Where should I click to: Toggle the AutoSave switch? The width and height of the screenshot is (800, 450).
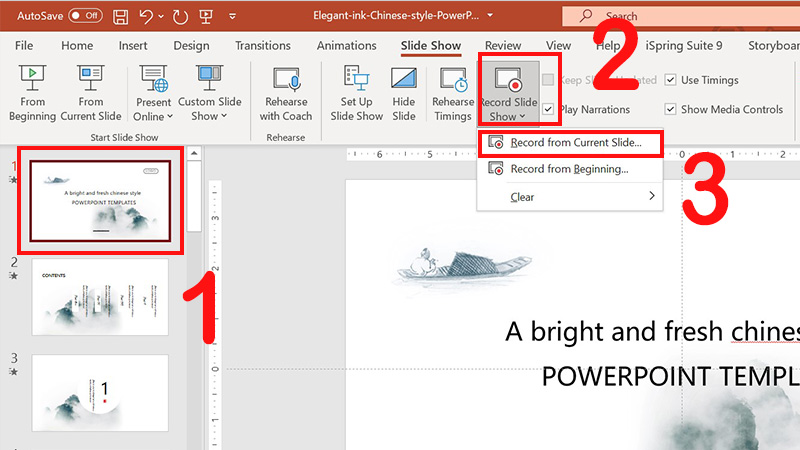[x=85, y=17]
